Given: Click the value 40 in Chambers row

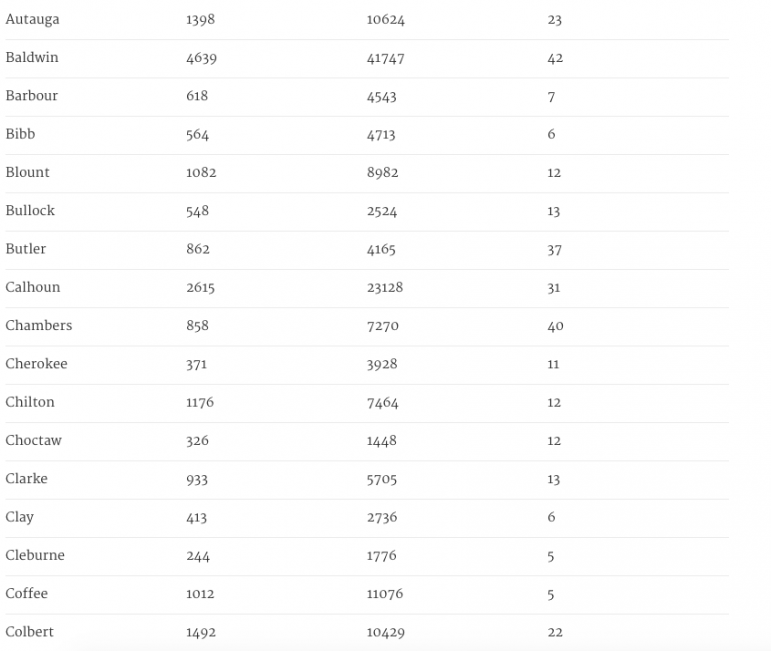Looking at the screenshot, I should [555, 327].
